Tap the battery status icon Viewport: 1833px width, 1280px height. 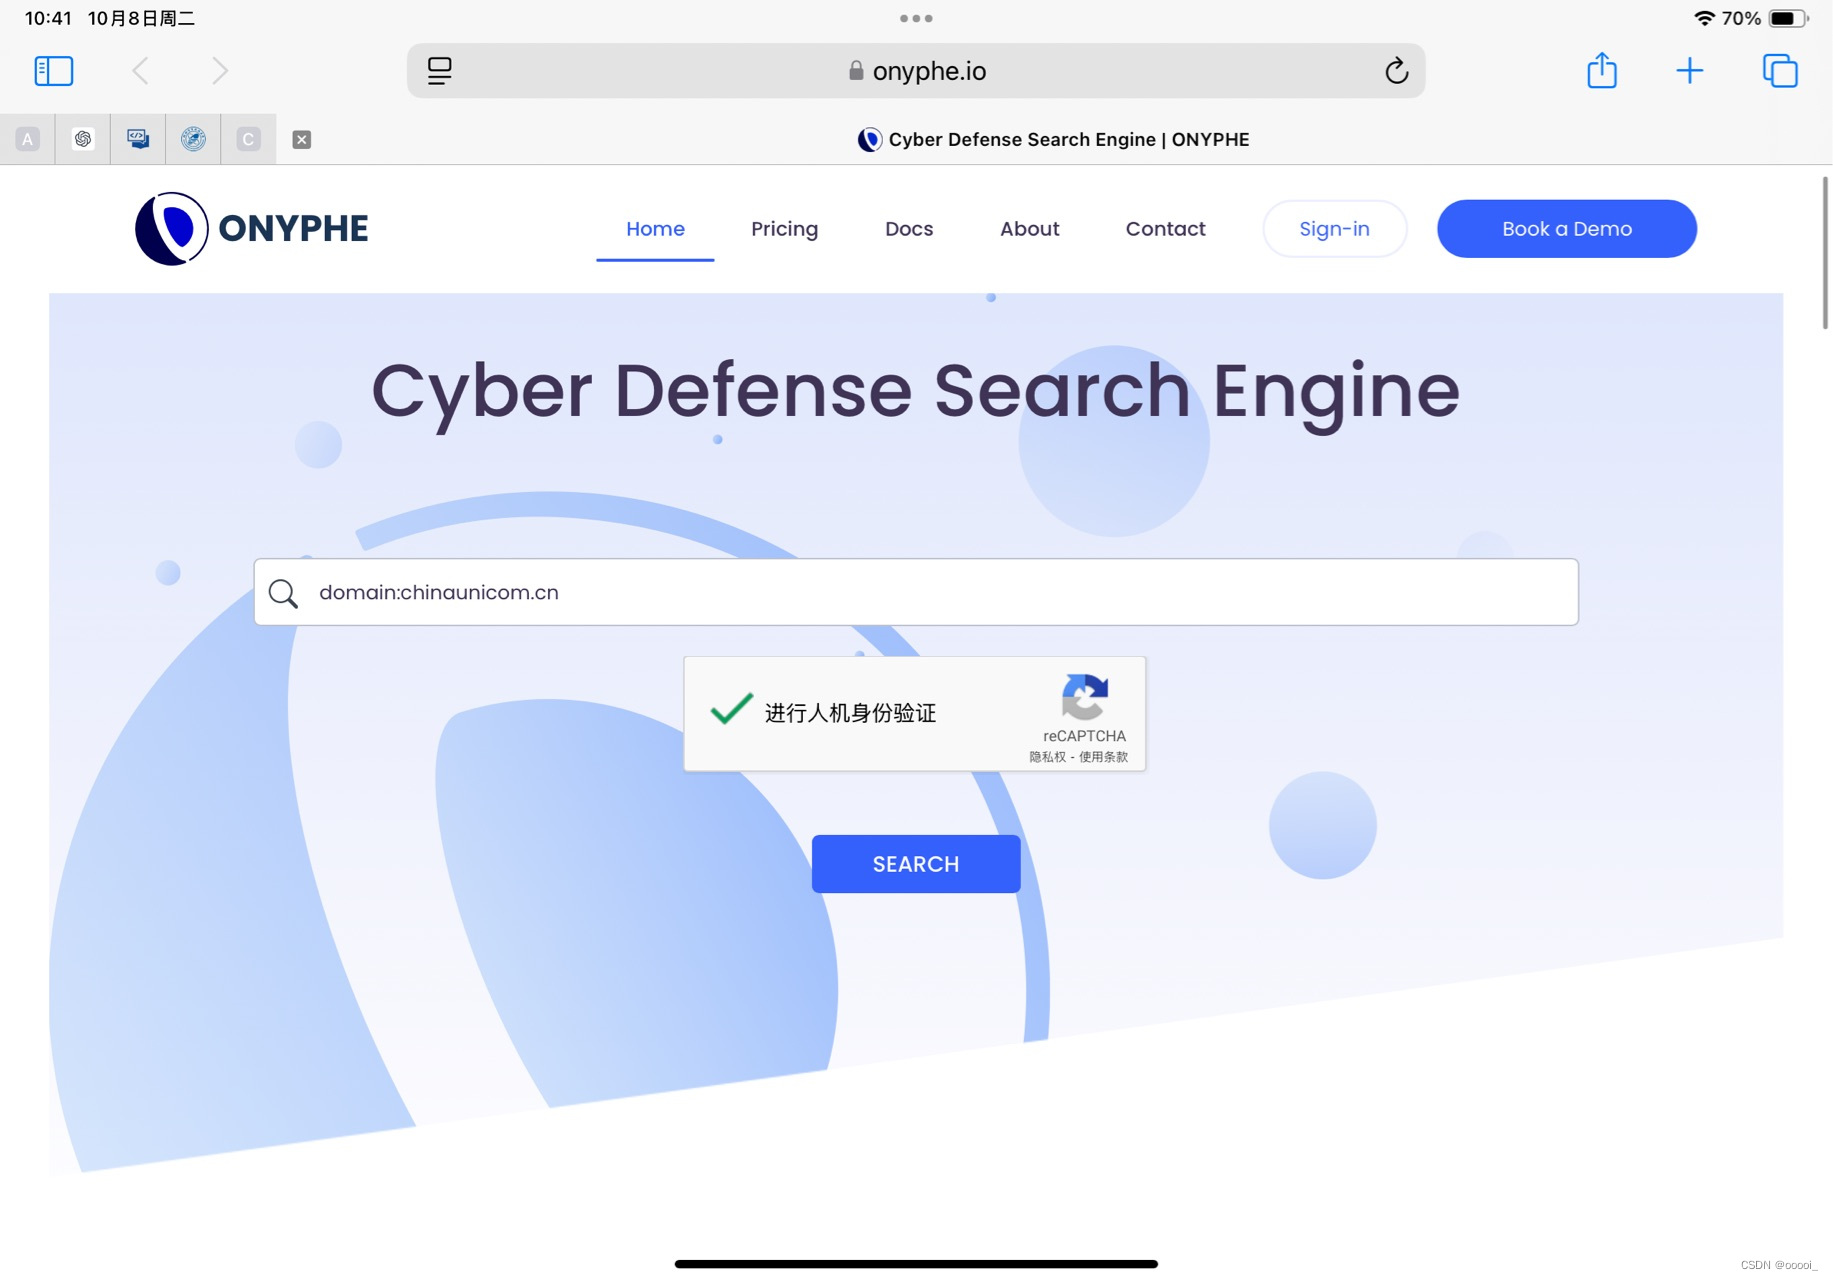(1788, 18)
